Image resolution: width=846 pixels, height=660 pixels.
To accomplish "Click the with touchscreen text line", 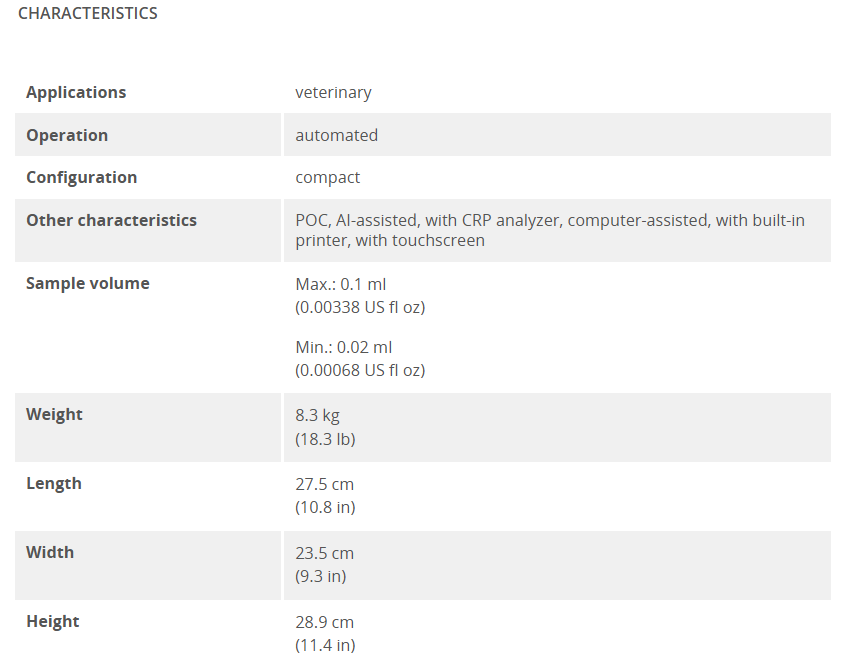I will pyautogui.click(x=390, y=240).
